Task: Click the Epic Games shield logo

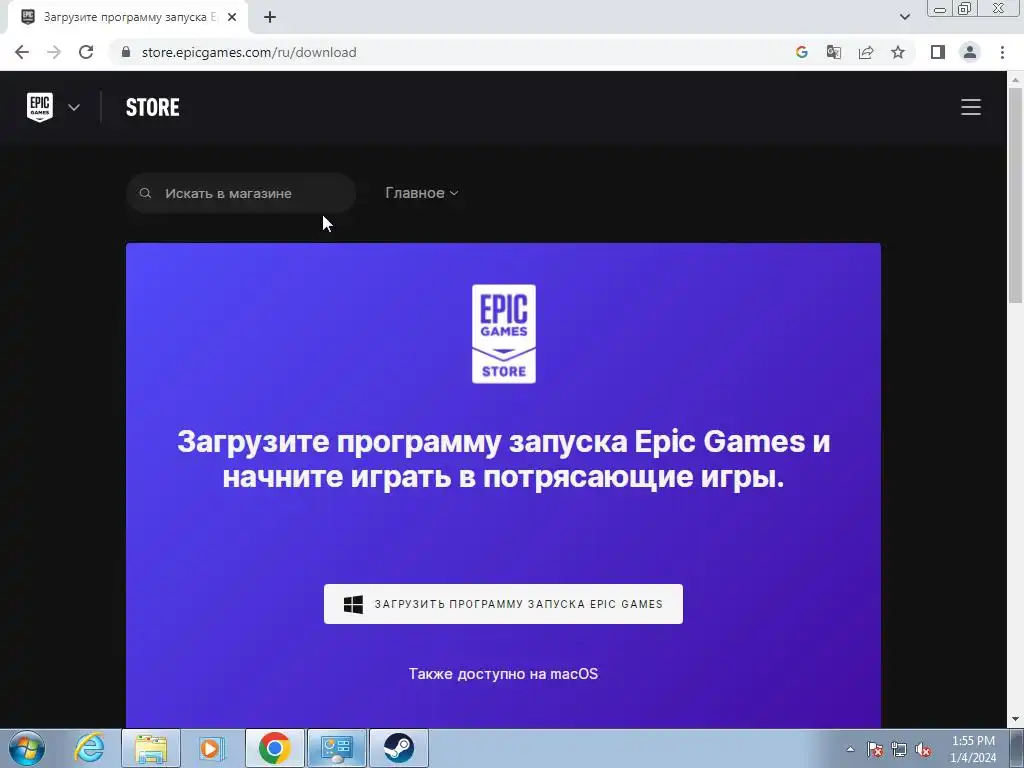Action: (x=40, y=107)
